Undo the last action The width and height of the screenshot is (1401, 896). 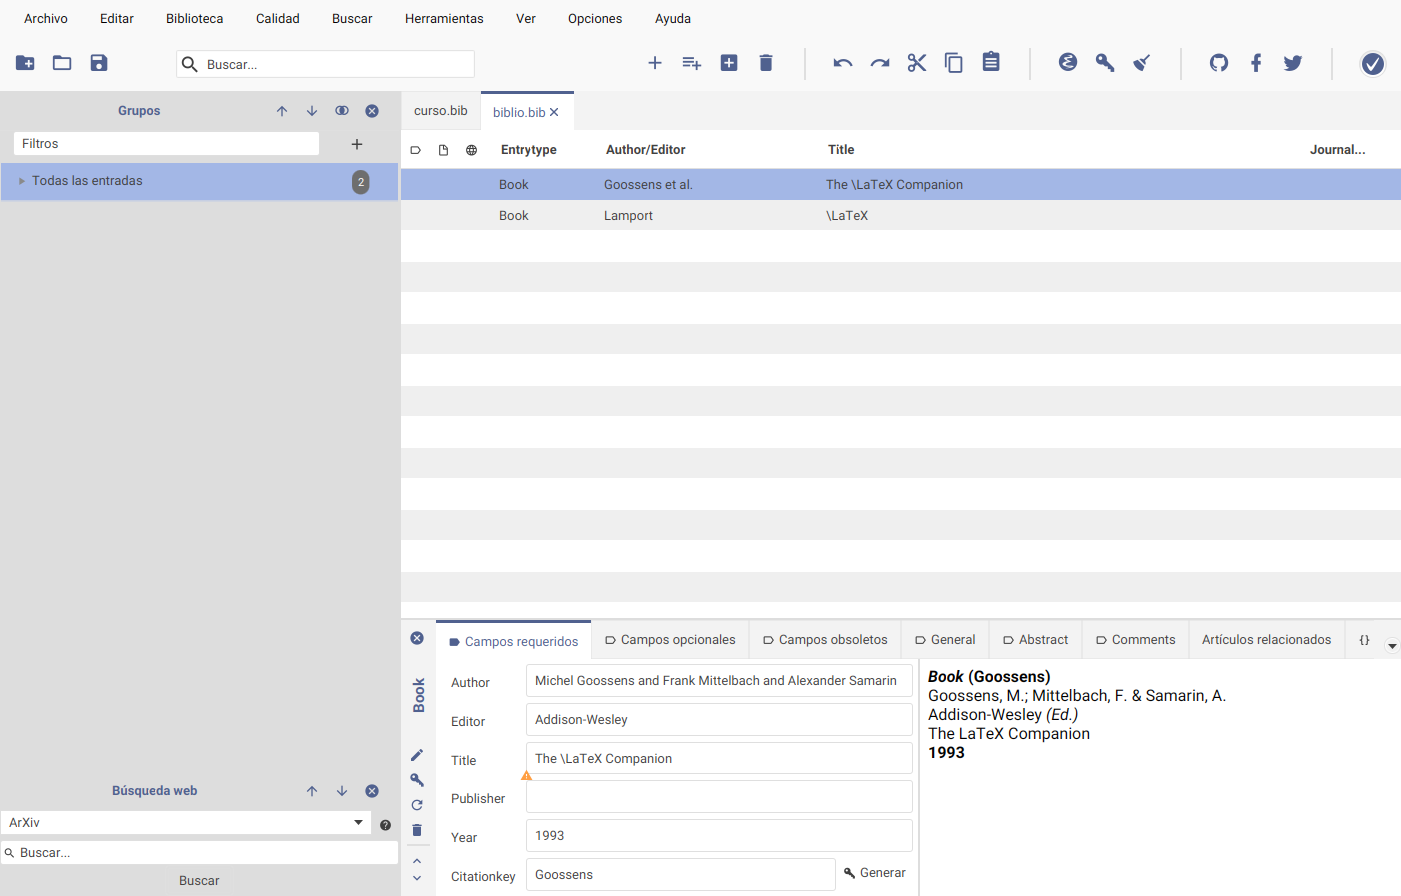pos(843,63)
